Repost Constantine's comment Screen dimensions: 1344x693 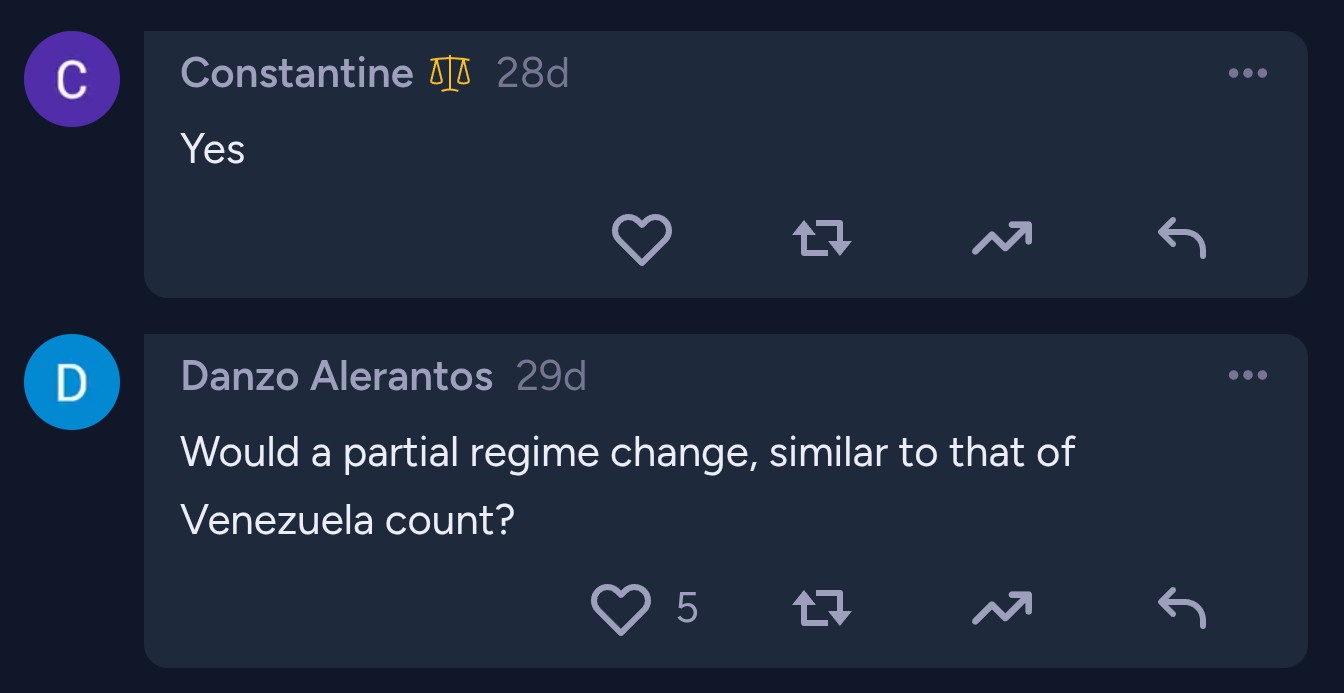[x=821, y=240]
